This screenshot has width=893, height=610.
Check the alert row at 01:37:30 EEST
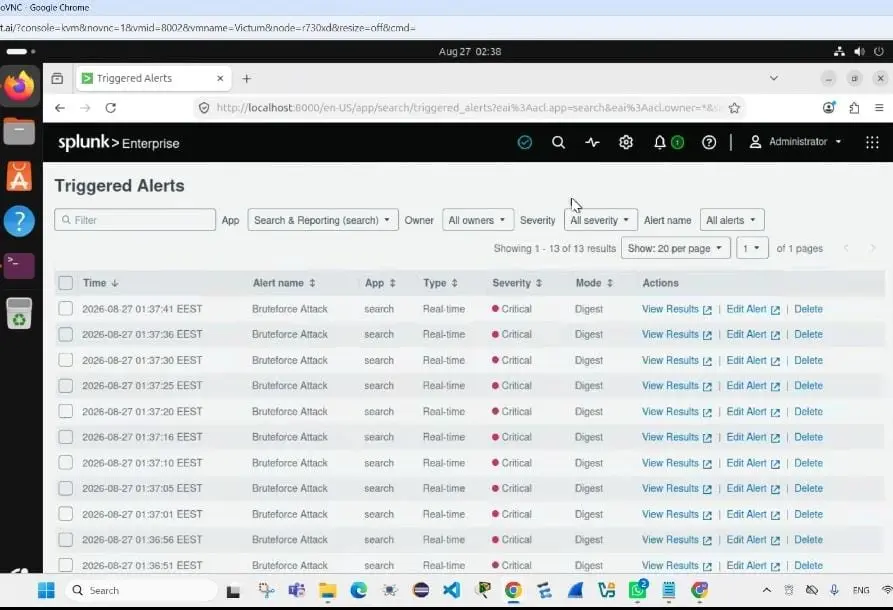(65, 360)
